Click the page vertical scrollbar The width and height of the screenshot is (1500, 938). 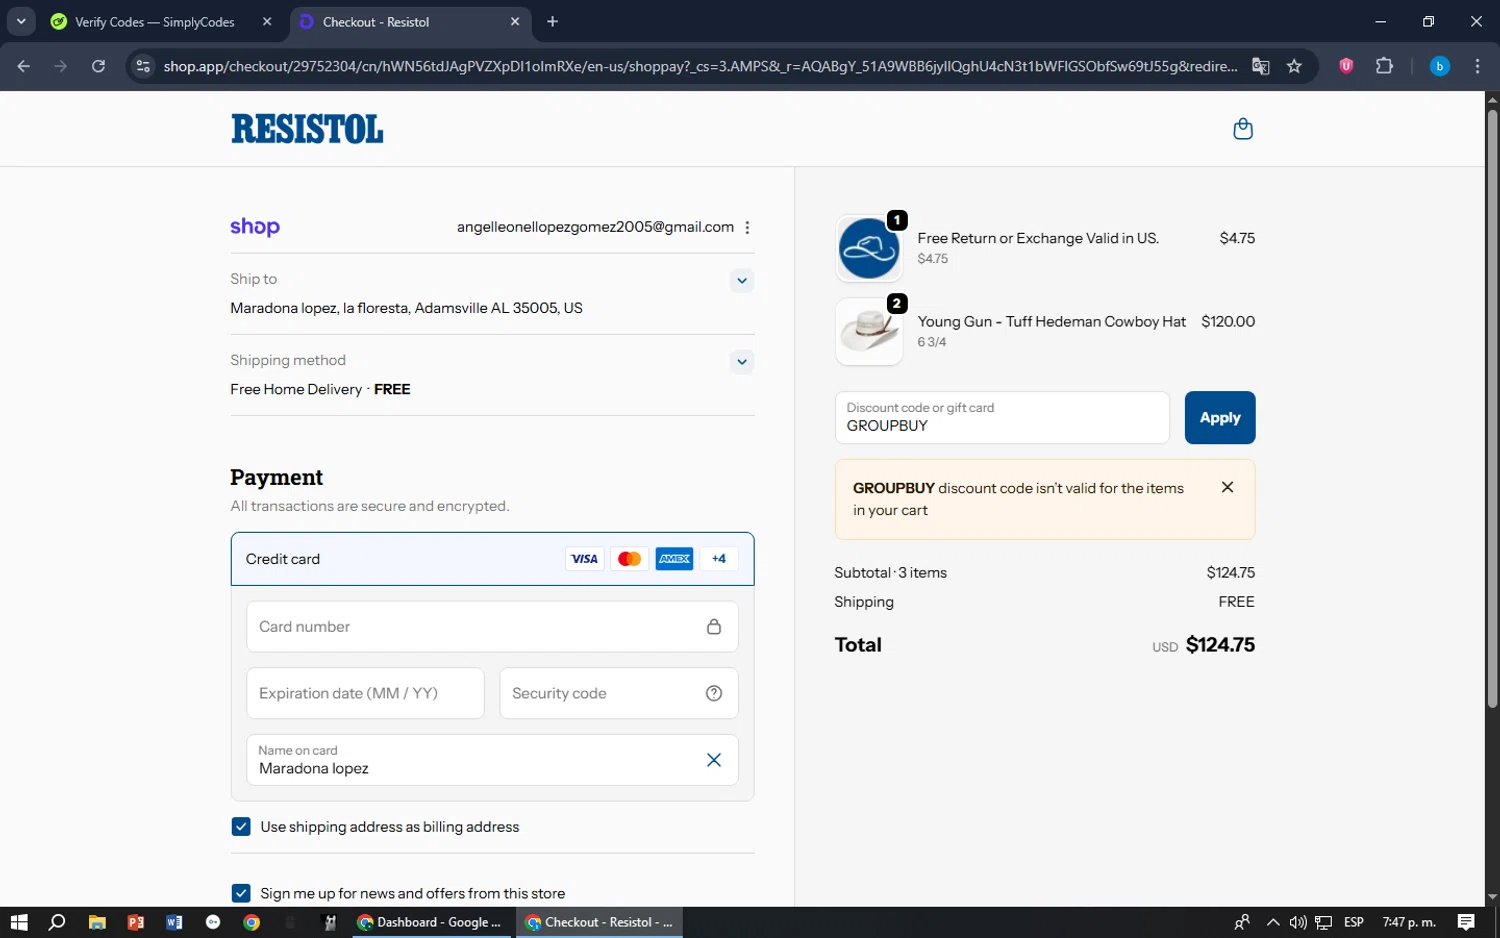coord(1492,408)
